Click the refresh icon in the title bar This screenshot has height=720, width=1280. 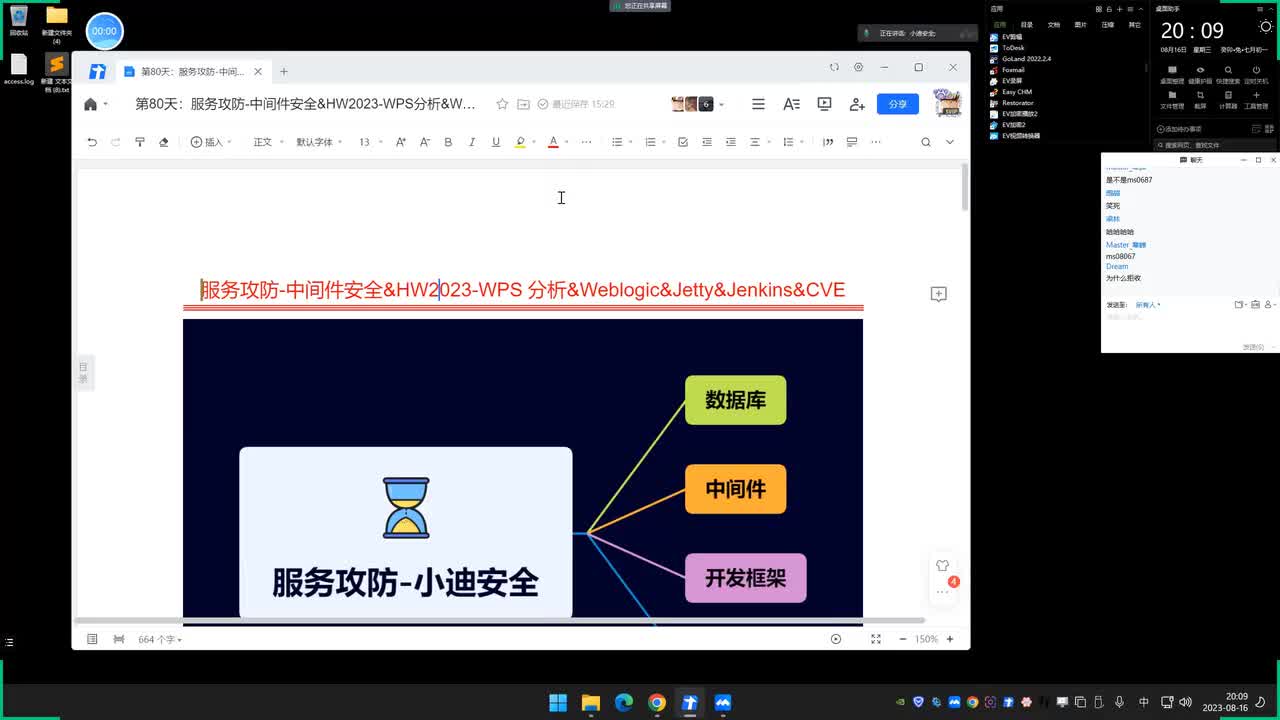834,67
